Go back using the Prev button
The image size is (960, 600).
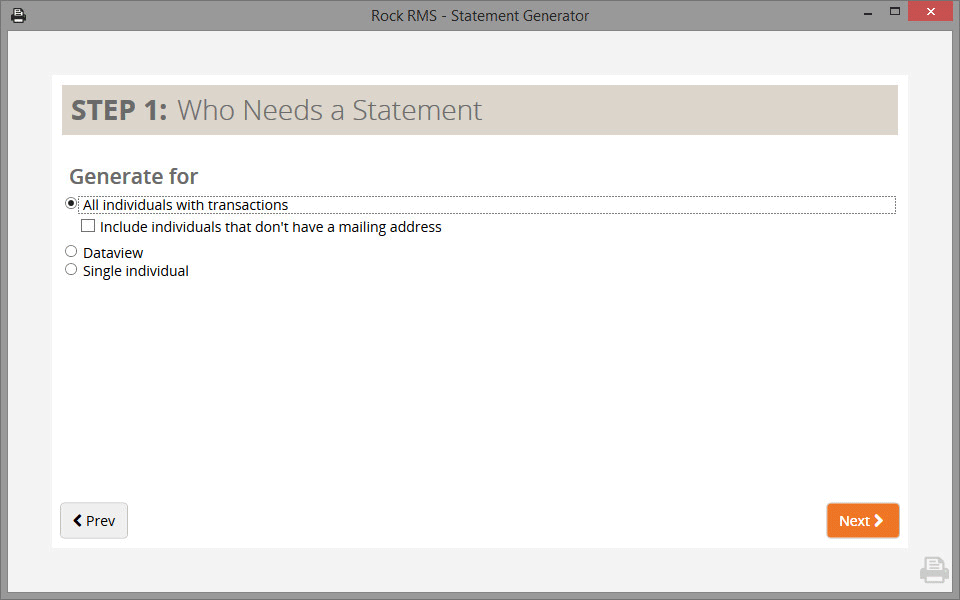pyautogui.click(x=94, y=521)
